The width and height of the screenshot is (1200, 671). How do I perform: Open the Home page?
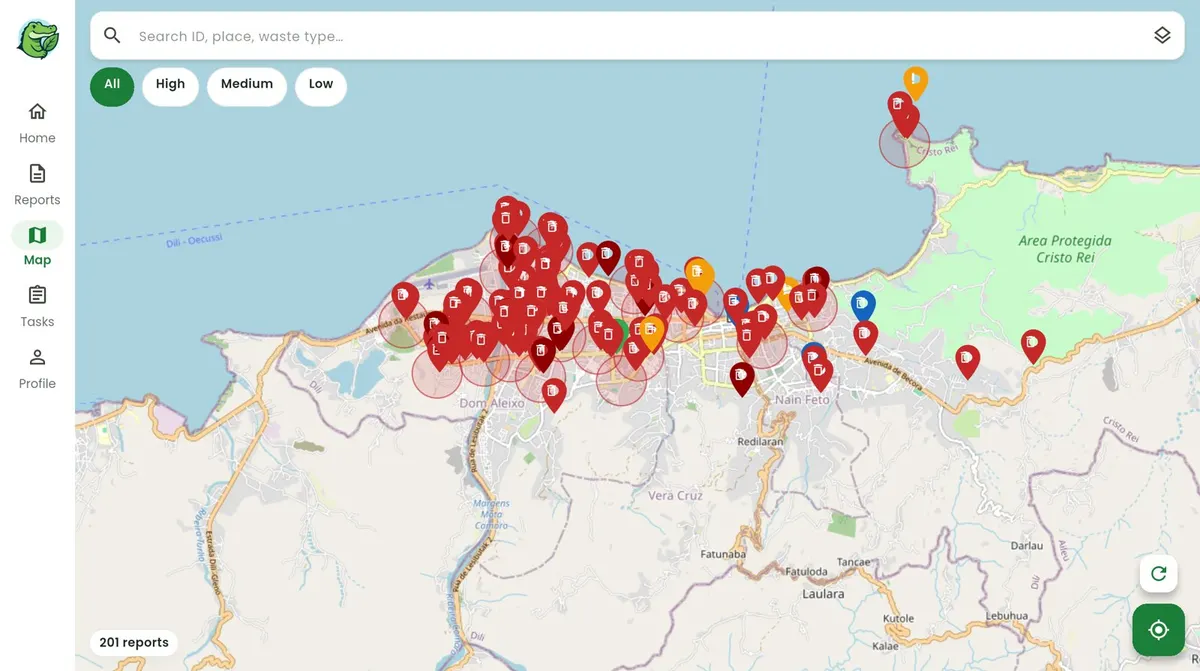(x=37, y=123)
